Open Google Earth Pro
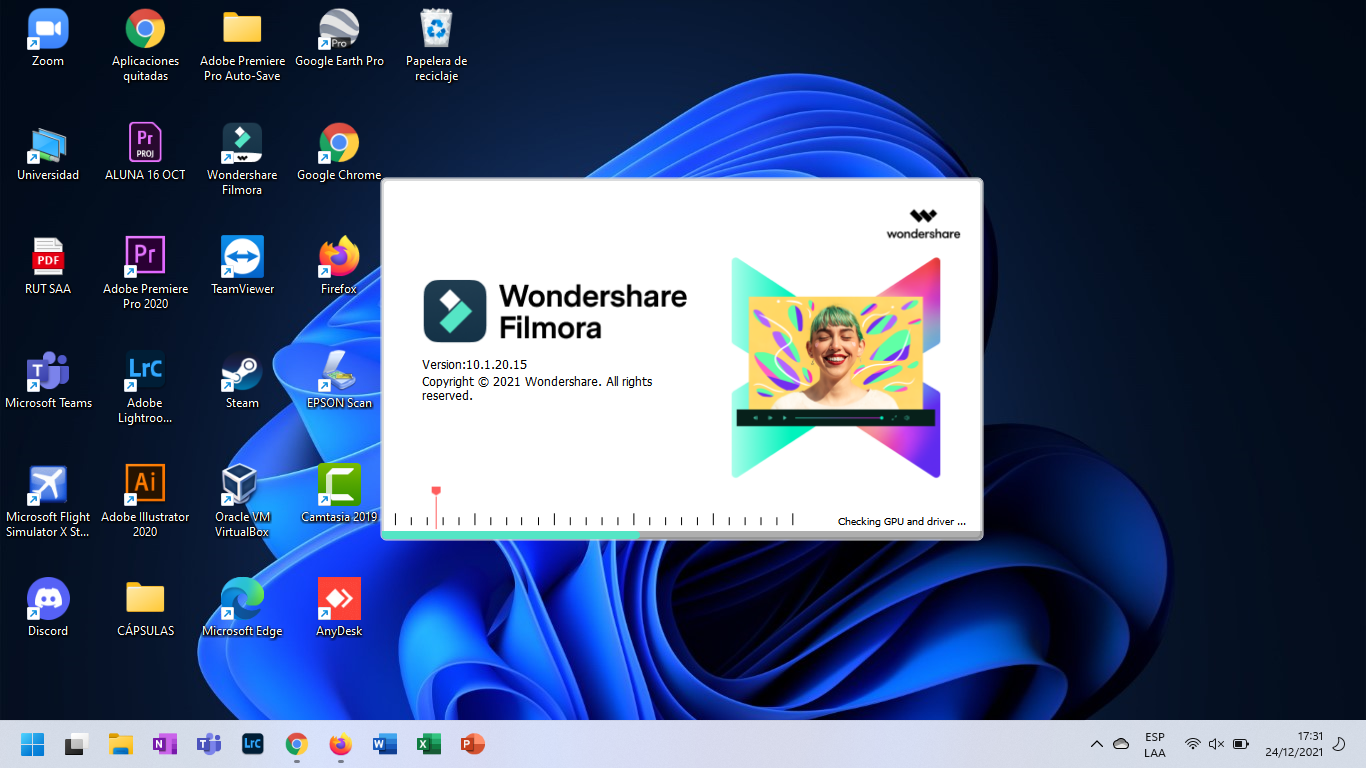1366x768 pixels. tap(338, 28)
